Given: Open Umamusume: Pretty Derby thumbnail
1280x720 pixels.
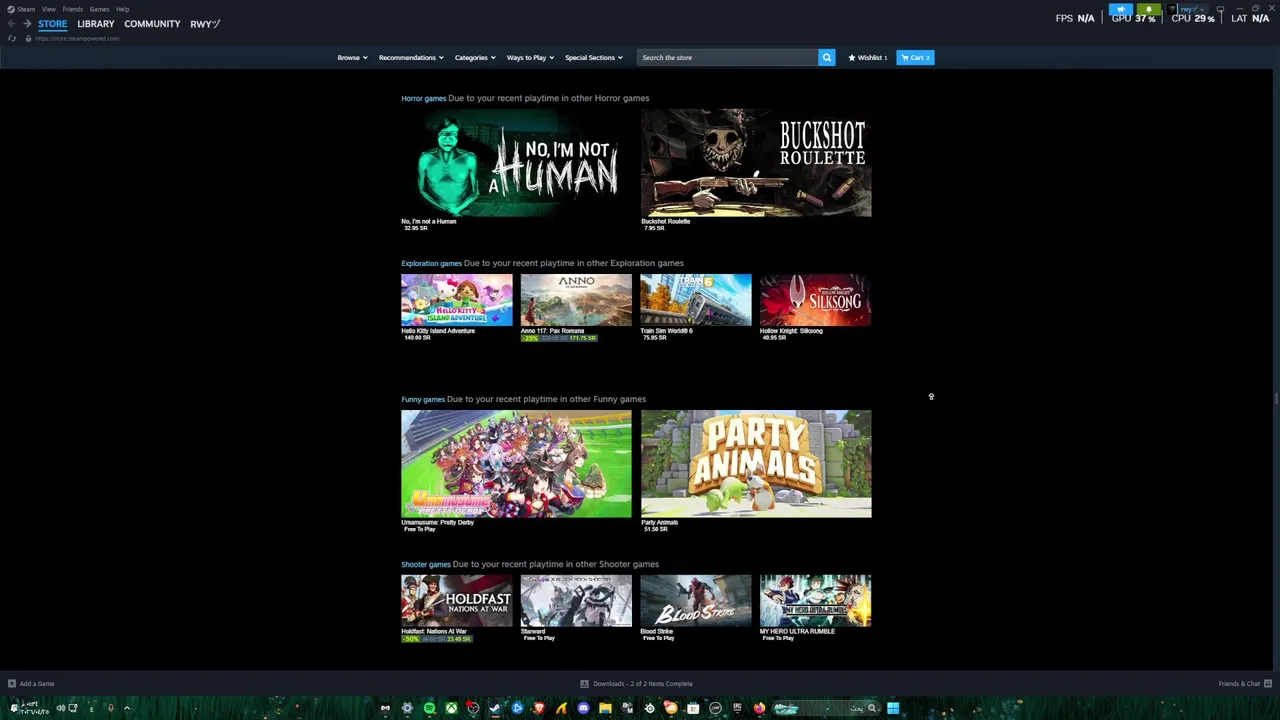Looking at the screenshot, I should tap(516, 464).
